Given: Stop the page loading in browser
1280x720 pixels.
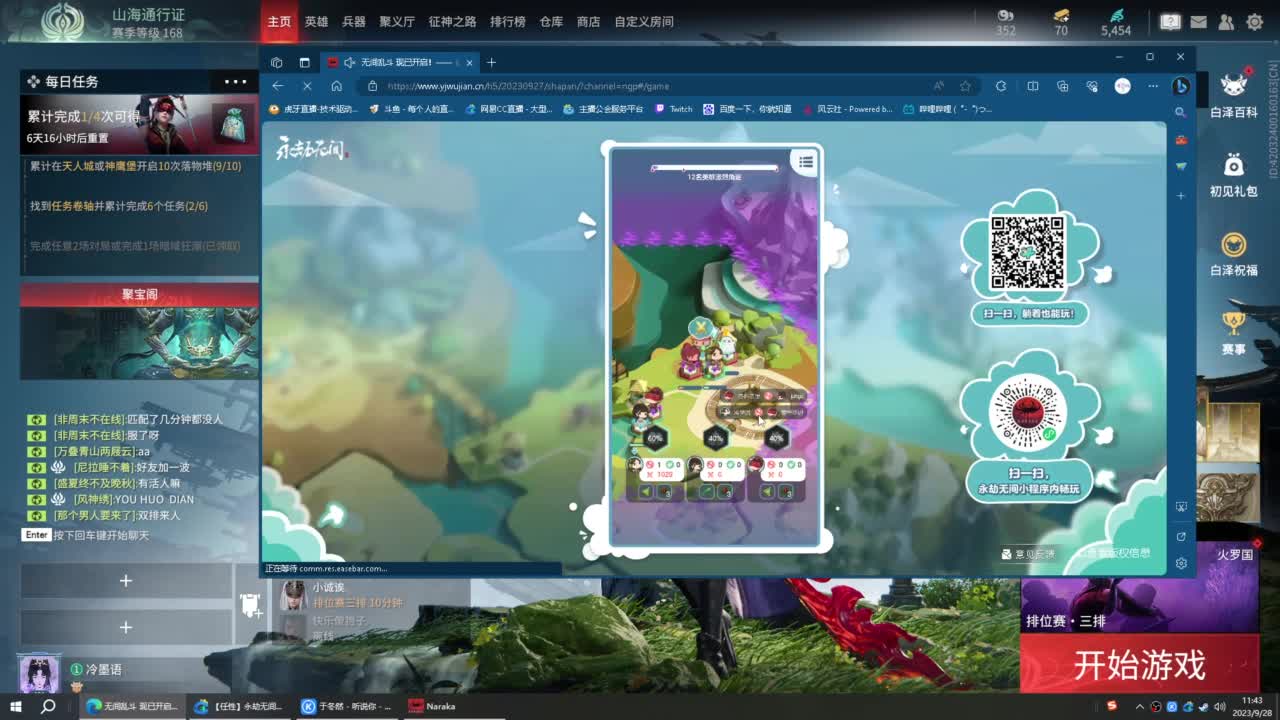Looking at the screenshot, I should (x=307, y=86).
